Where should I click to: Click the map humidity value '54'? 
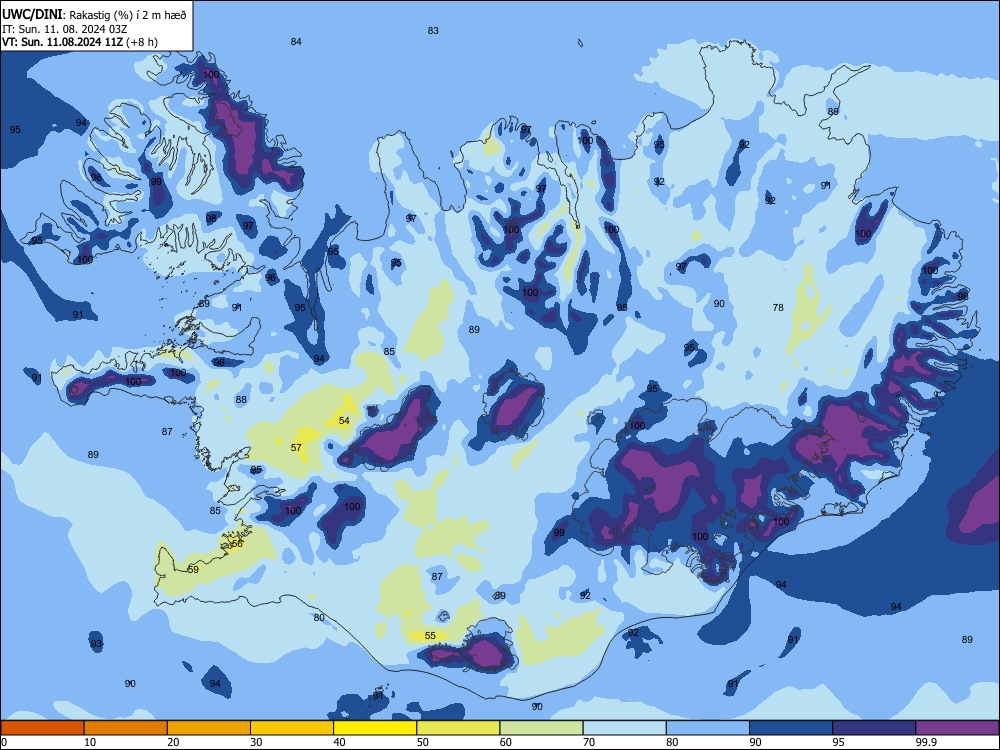(344, 420)
